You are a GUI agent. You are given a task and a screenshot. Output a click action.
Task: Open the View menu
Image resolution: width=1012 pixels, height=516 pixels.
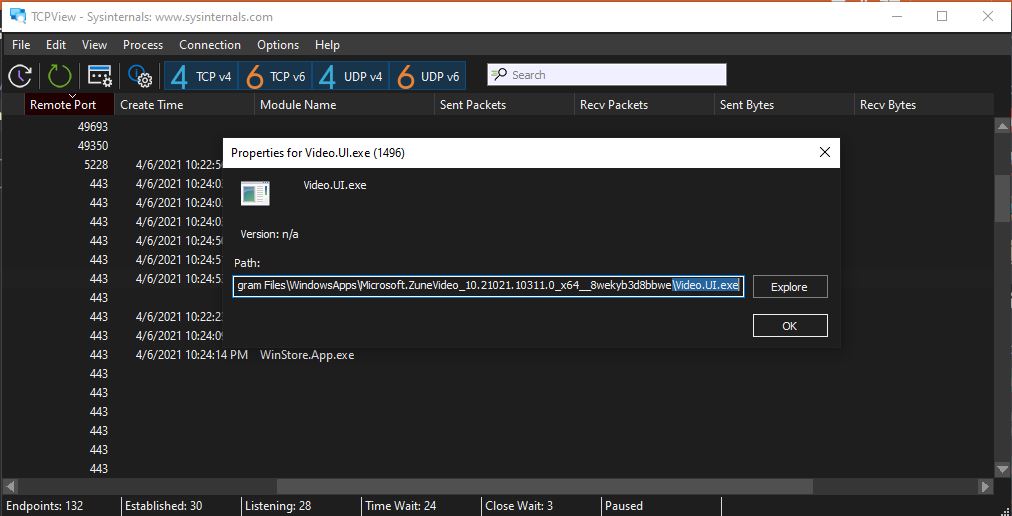[x=94, y=45]
